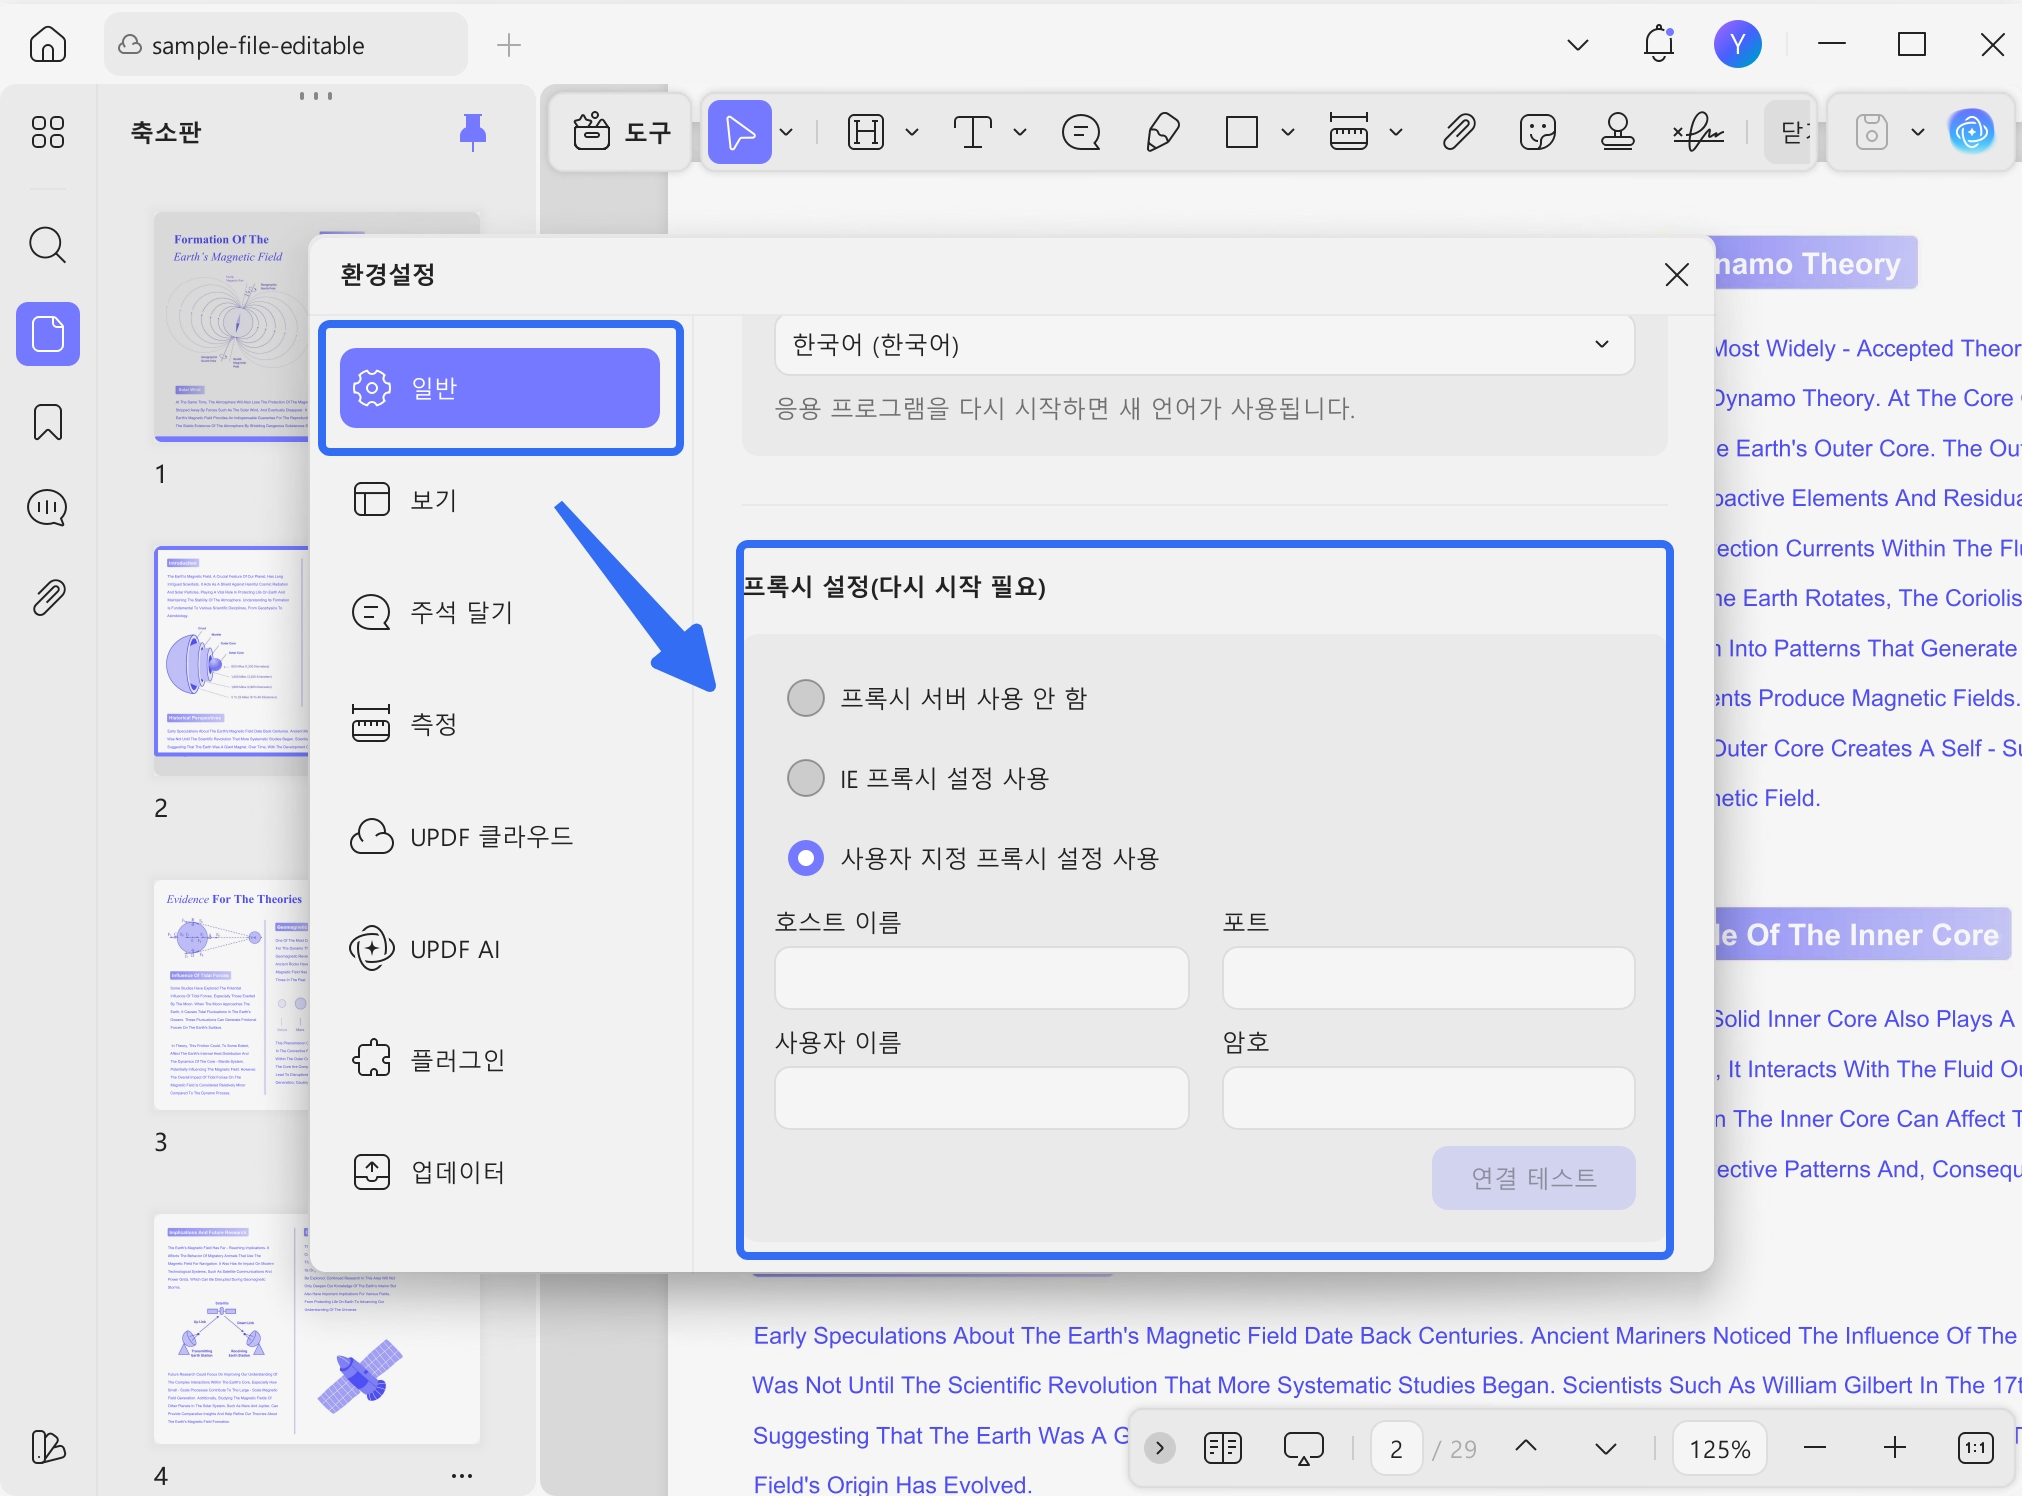The image size is (2022, 1496).
Task: Click the 125% zoom level field
Action: (1719, 1449)
